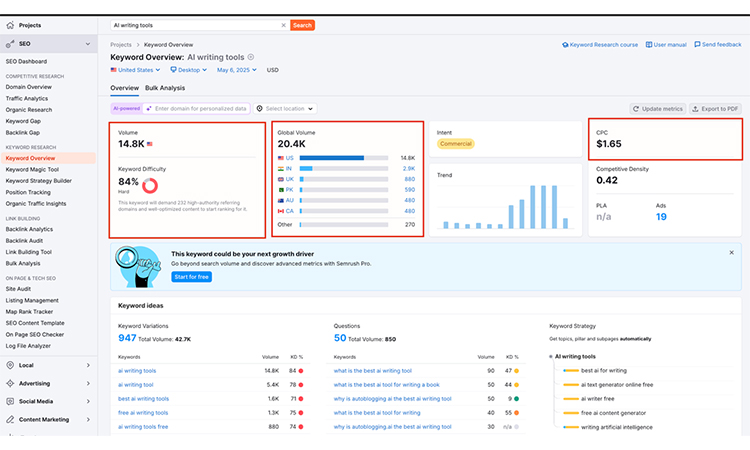Click the Projects home icon
Screen dimensions: 750x450
click(x=10, y=25)
